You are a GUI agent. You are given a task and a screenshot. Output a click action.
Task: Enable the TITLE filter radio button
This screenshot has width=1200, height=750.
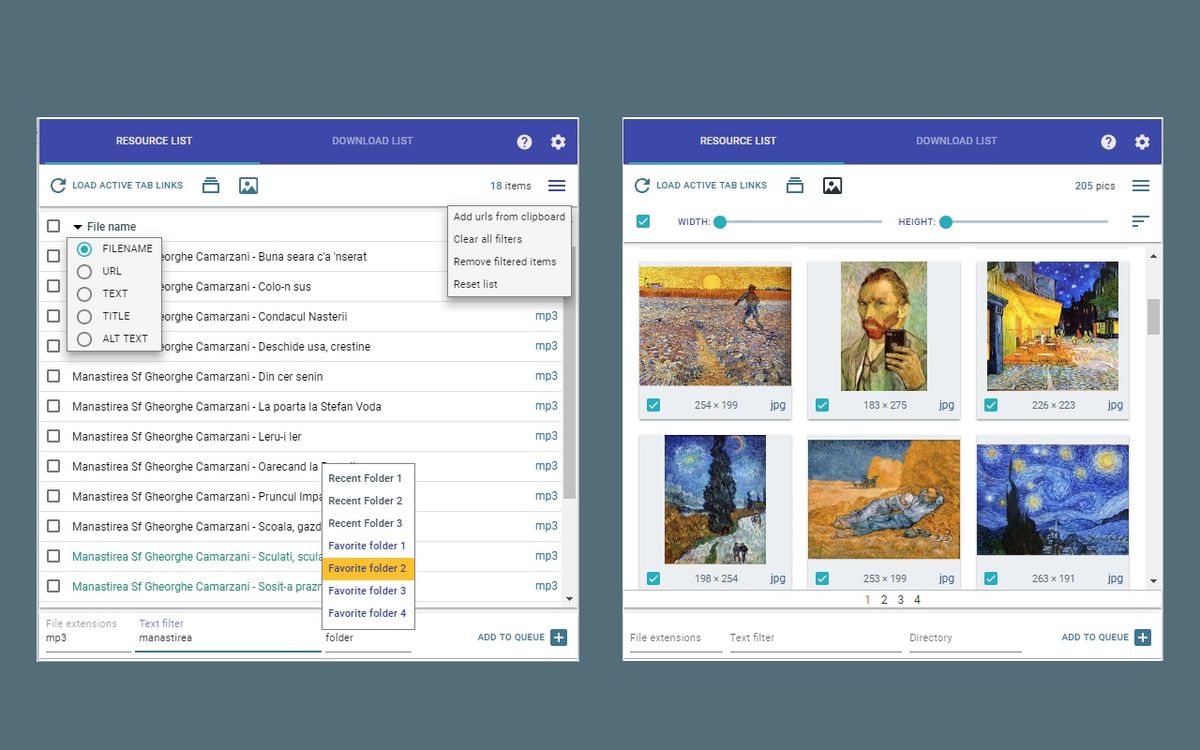coord(84,316)
